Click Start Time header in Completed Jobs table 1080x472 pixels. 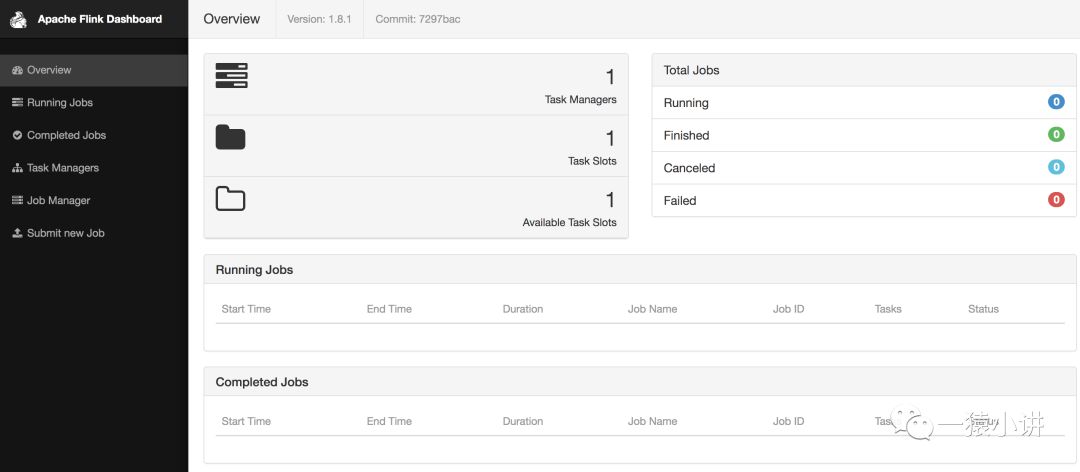click(x=246, y=421)
